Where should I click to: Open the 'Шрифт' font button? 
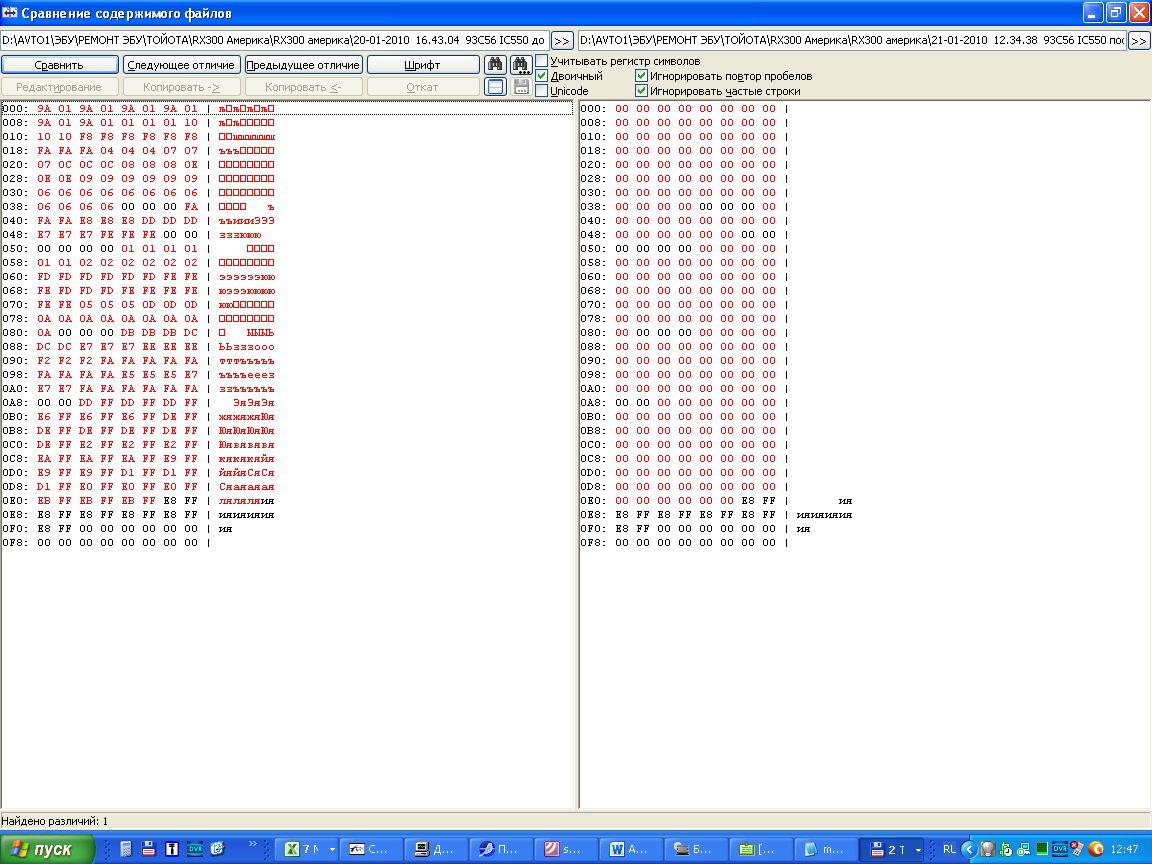click(422, 65)
